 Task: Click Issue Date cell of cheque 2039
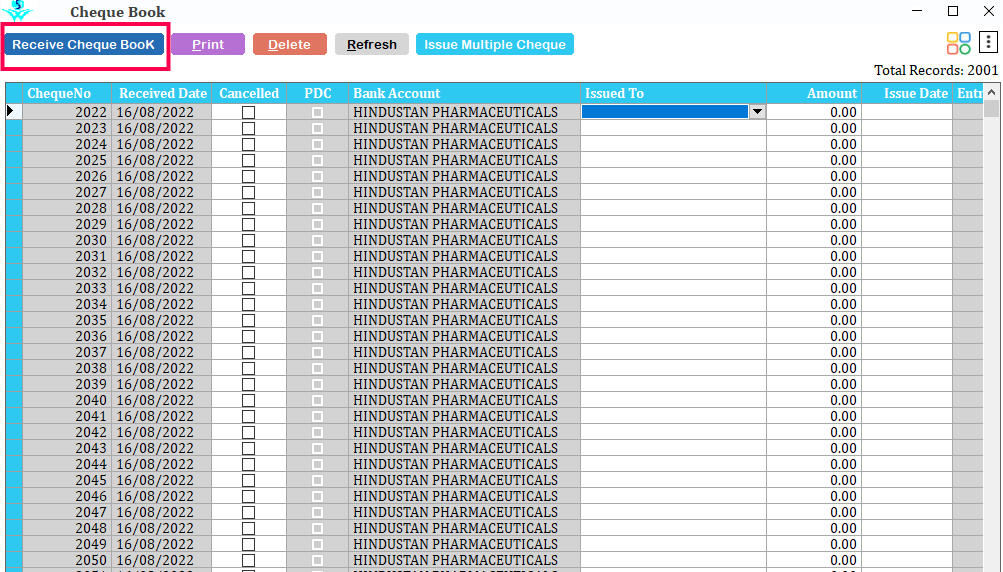point(907,385)
